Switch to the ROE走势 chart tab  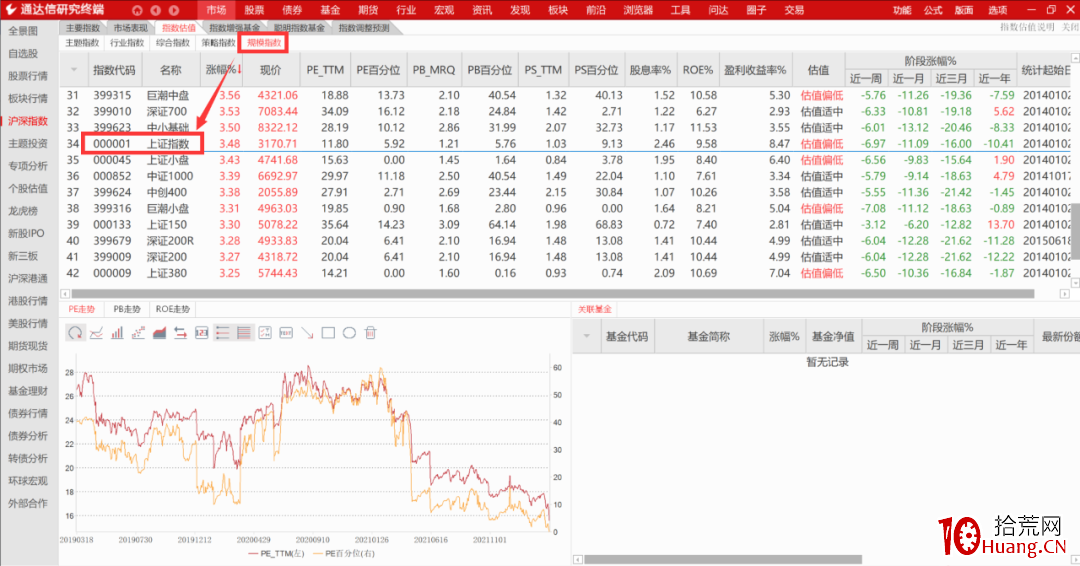coord(172,309)
